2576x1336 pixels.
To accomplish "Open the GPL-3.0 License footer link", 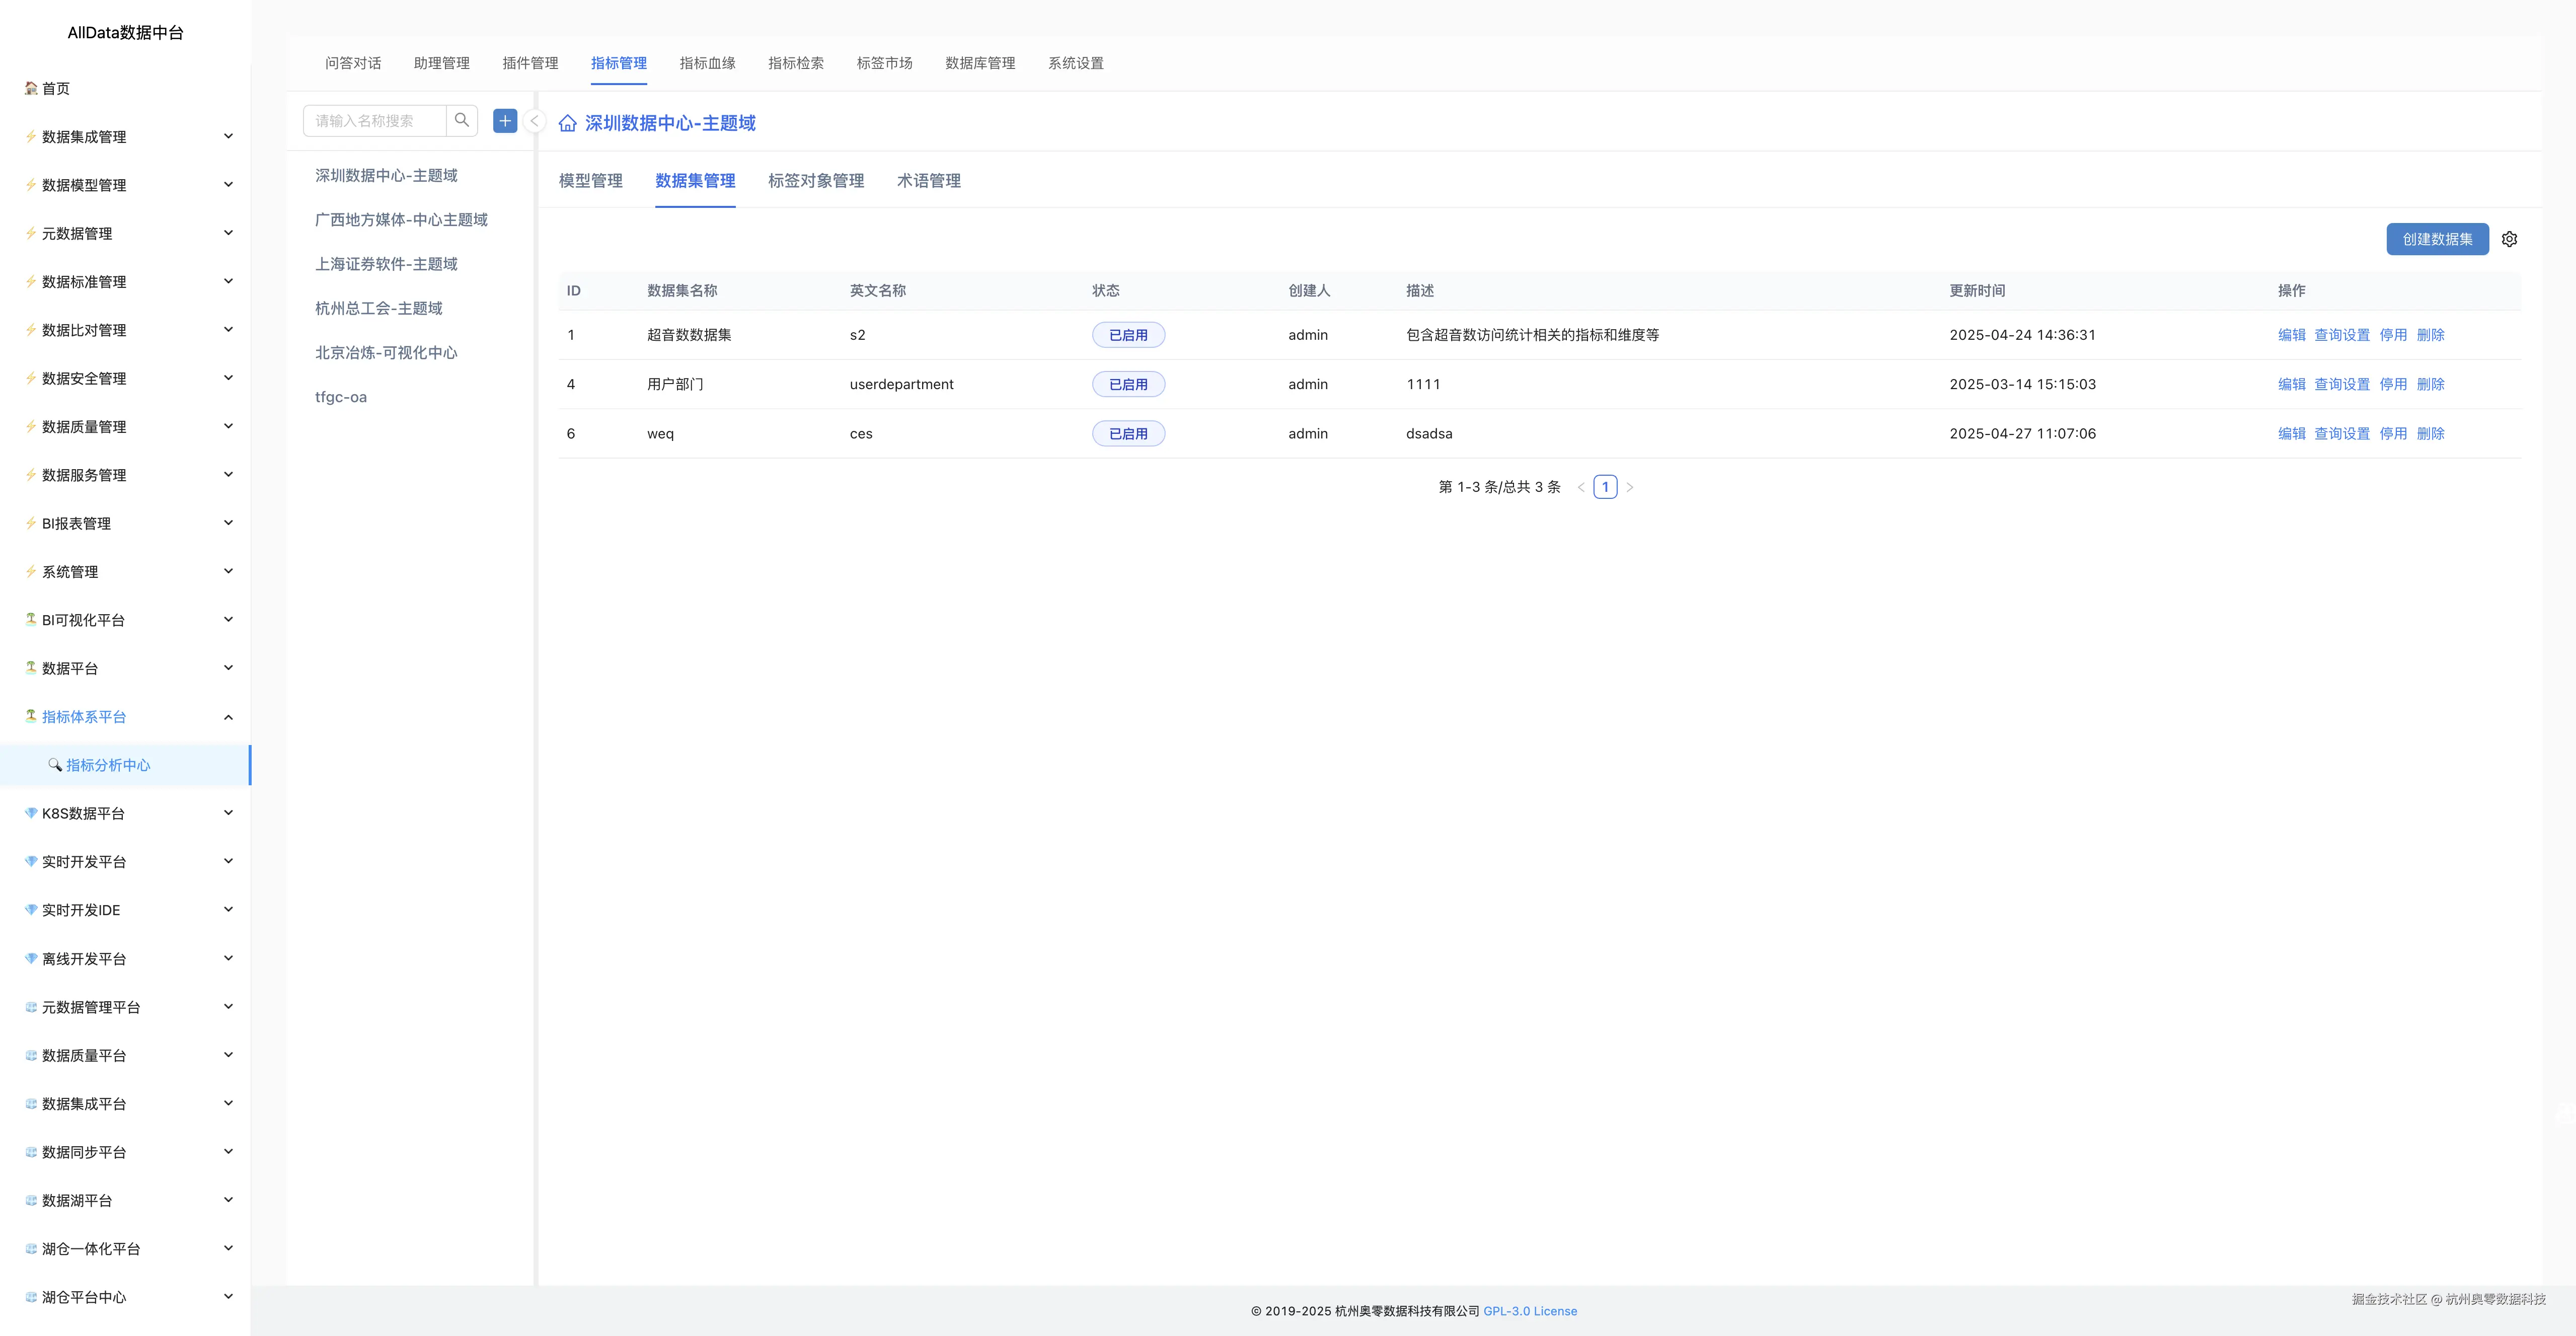I will [1529, 1311].
